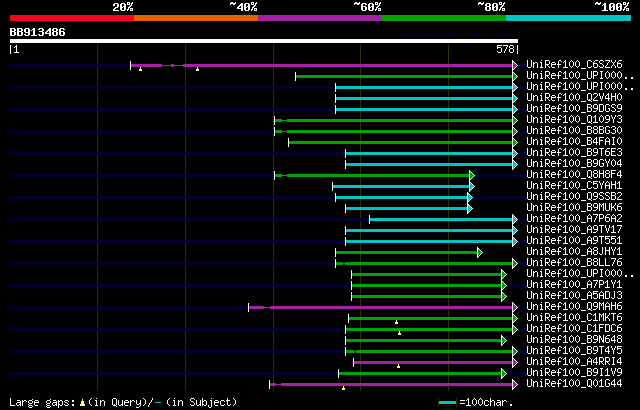Viewport: 640px width, 410px height.
Task: Open subject UniRef100_B8LL76 label
Action: [x=574, y=263]
